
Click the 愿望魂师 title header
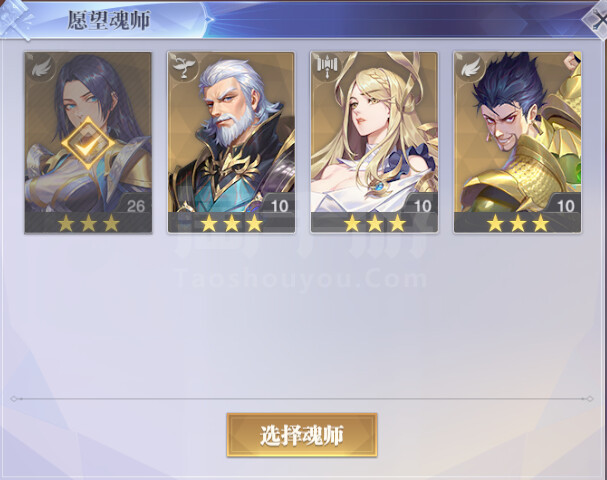coord(109,20)
